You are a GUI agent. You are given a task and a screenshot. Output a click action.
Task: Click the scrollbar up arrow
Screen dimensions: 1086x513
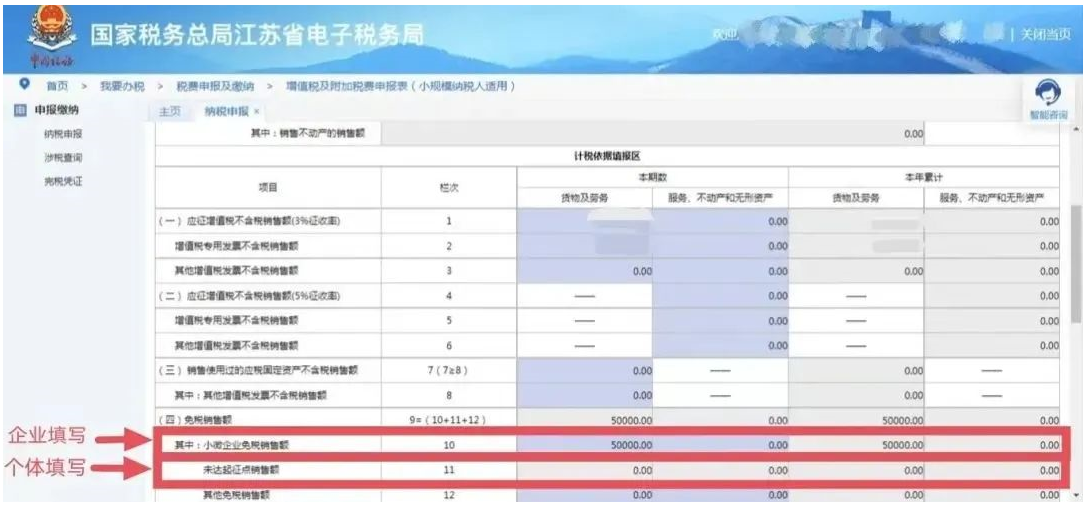click(1075, 130)
